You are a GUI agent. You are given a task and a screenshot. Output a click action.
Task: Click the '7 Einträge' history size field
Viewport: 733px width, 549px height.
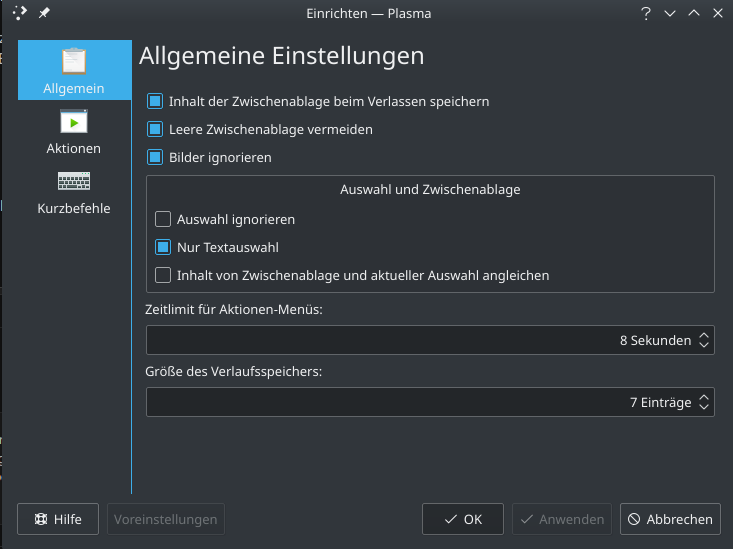[x=430, y=402]
